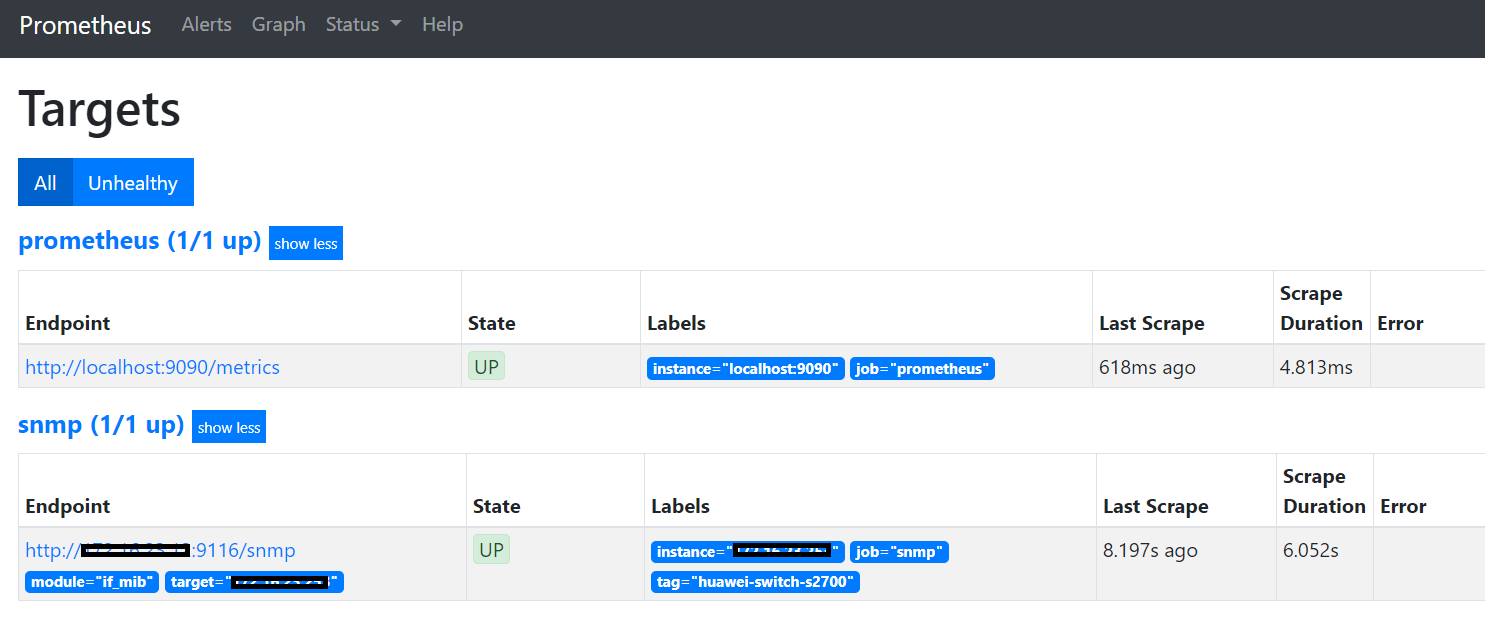Click the 618ms ago last scrape value
1485x626 pixels.
[1147, 367]
